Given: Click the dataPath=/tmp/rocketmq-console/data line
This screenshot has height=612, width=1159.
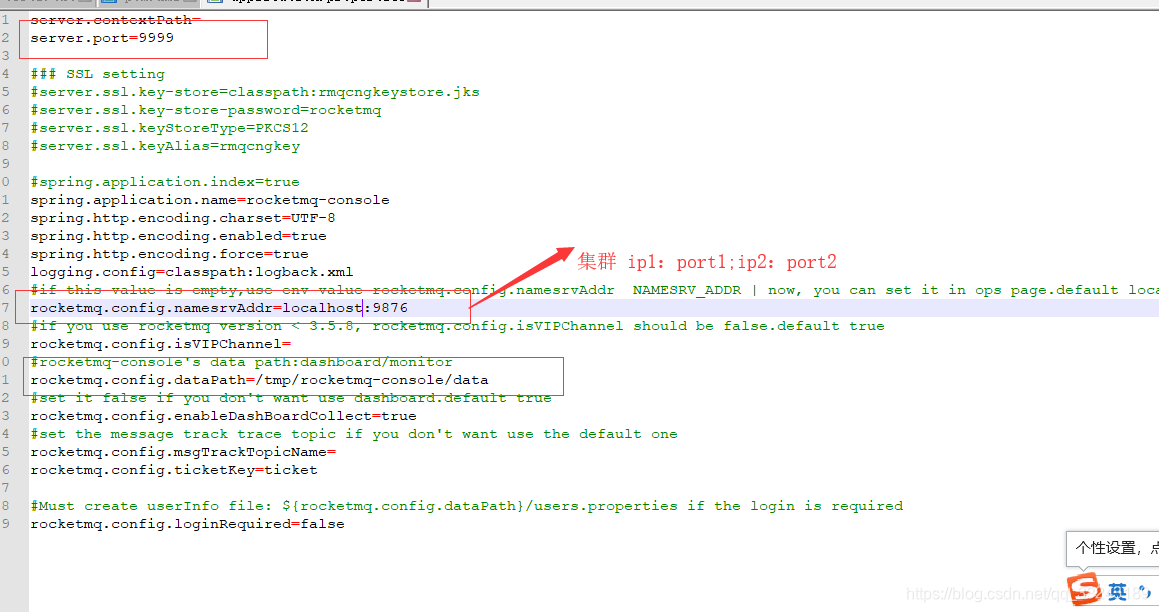Looking at the screenshot, I should coord(259,380).
